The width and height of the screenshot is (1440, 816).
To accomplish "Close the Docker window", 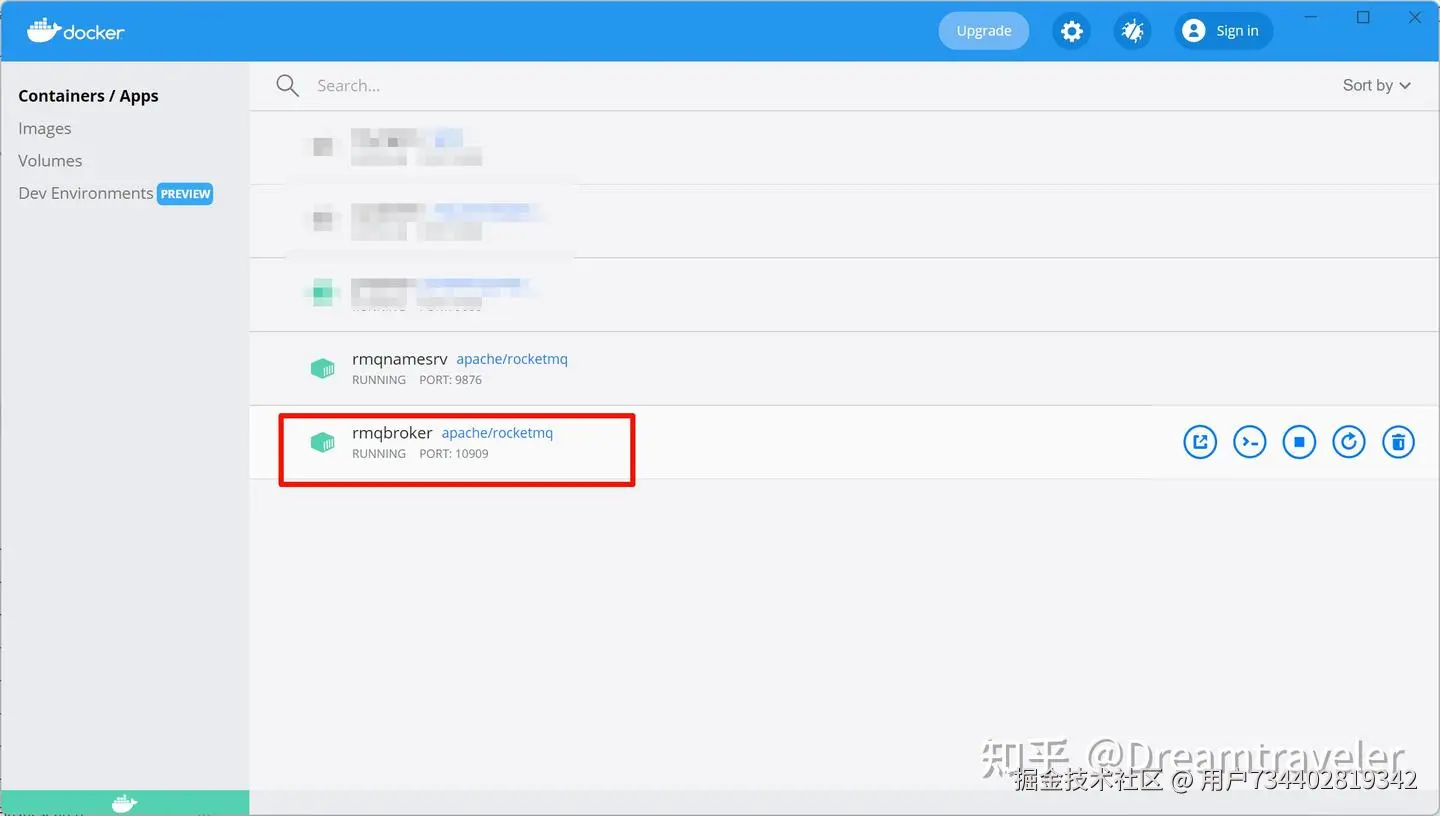I will (1415, 18).
